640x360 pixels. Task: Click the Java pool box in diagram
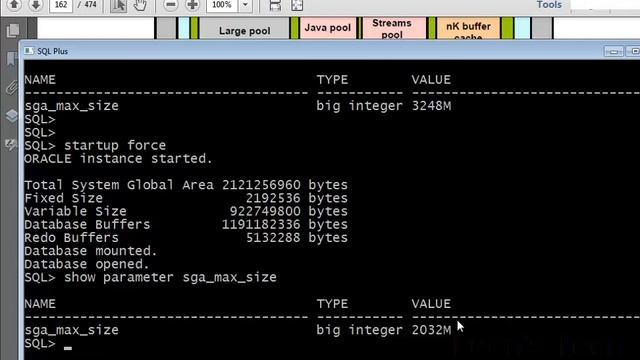(x=328, y=28)
